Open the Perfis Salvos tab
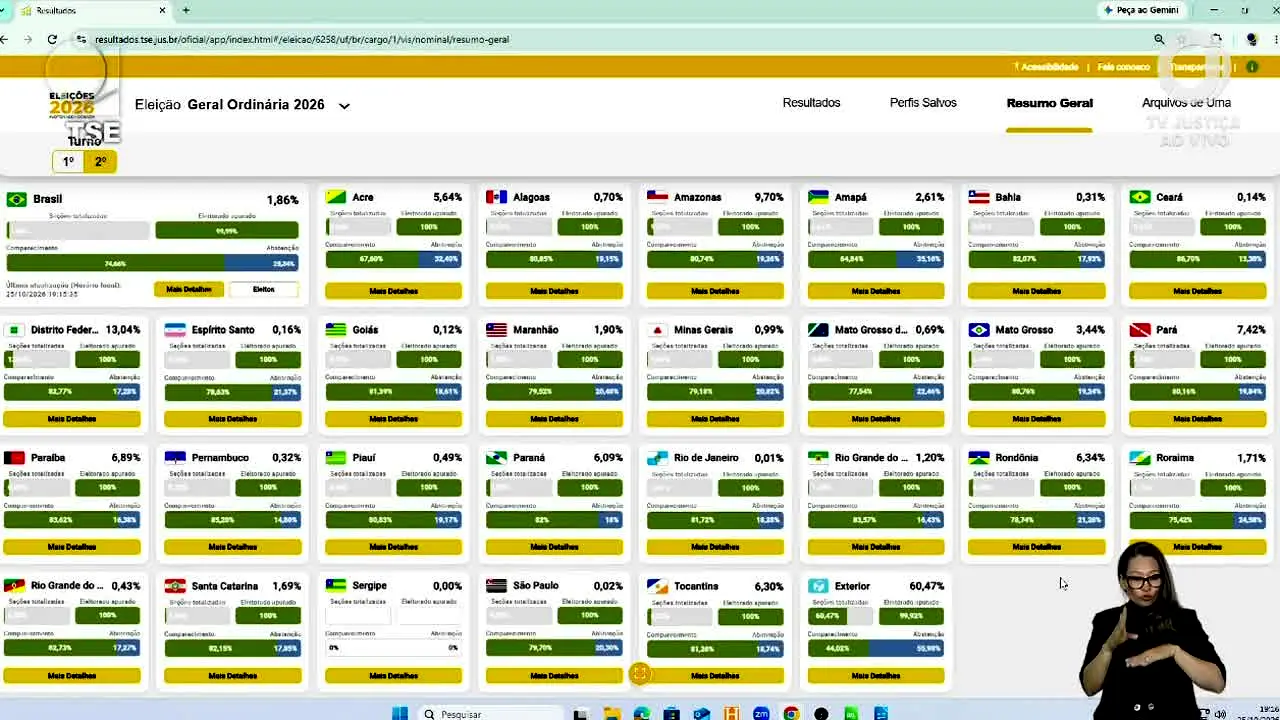Viewport: 1280px width, 720px height. (x=923, y=102)
